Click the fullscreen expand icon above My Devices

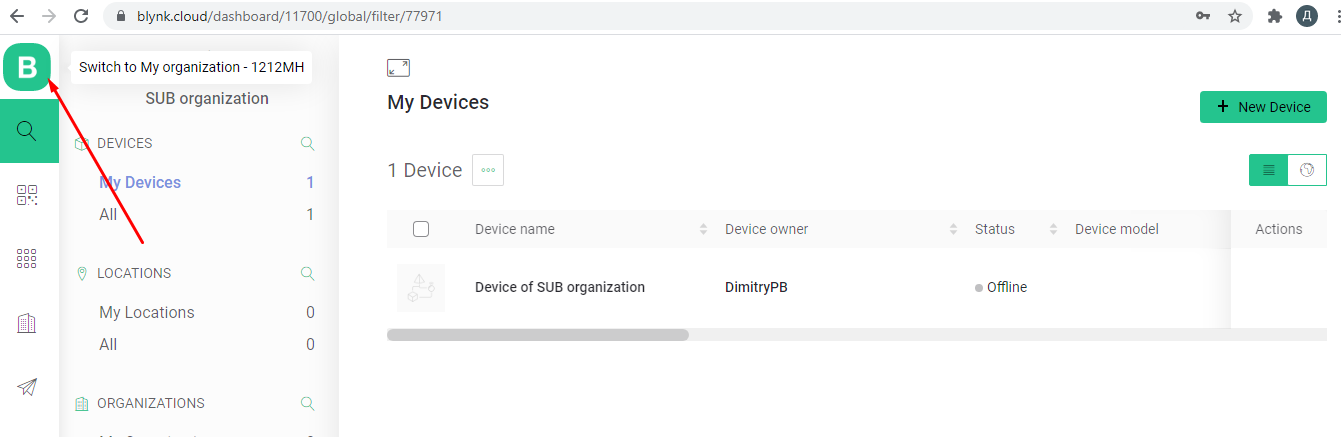pyautogui.click(x=398, y=68)
